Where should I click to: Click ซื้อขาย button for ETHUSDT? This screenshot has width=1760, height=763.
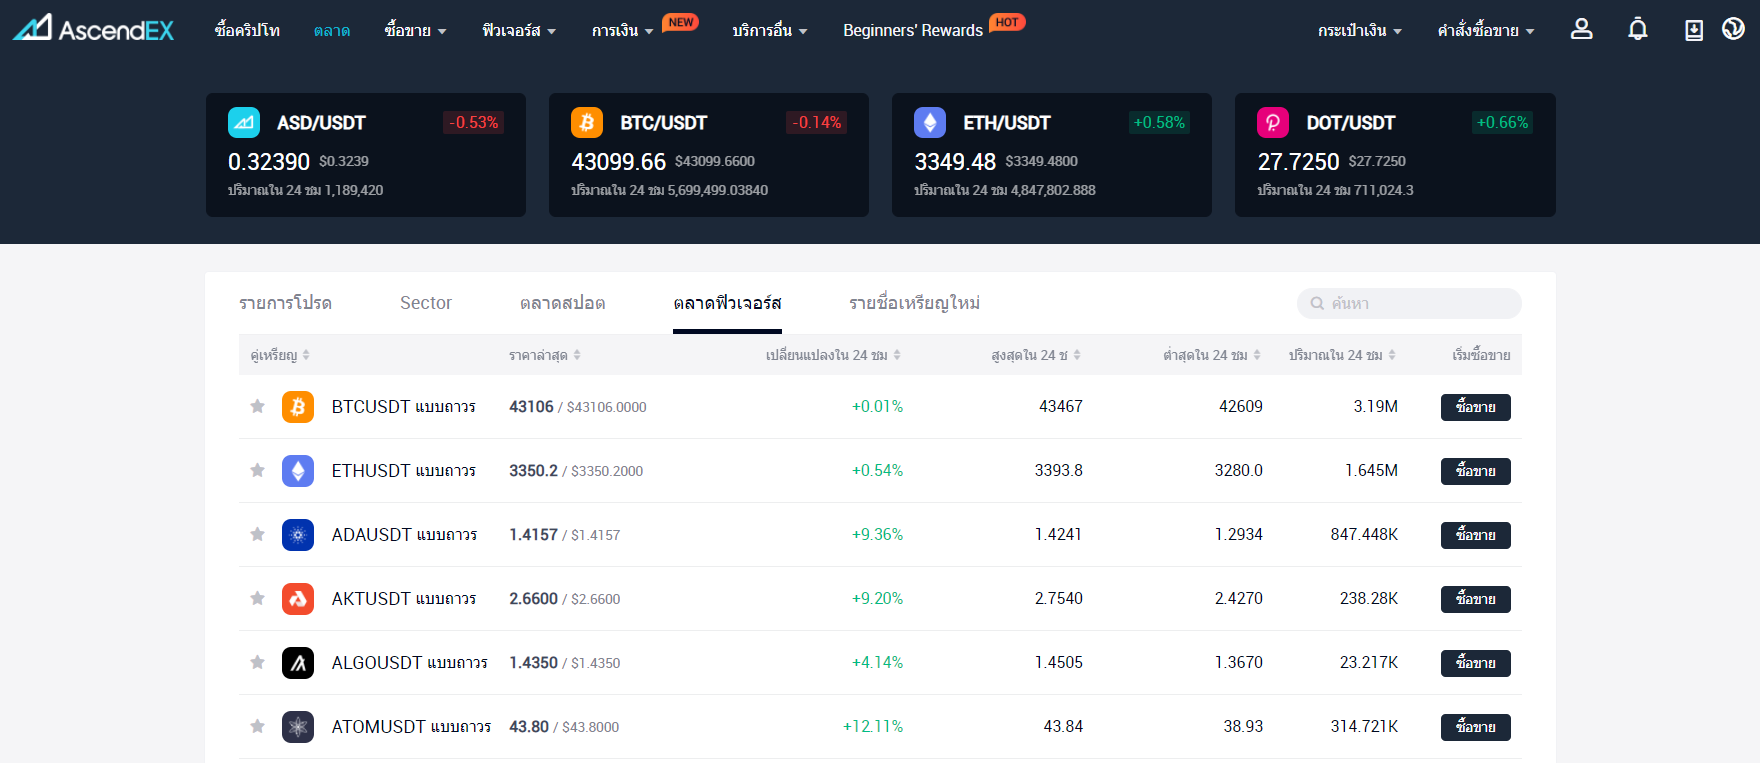(x=1475, y=471)
